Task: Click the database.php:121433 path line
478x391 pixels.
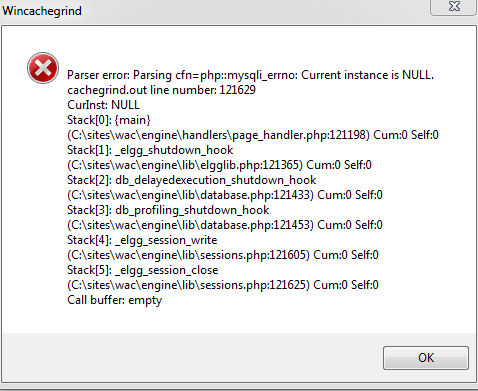Action: point(225,195)
